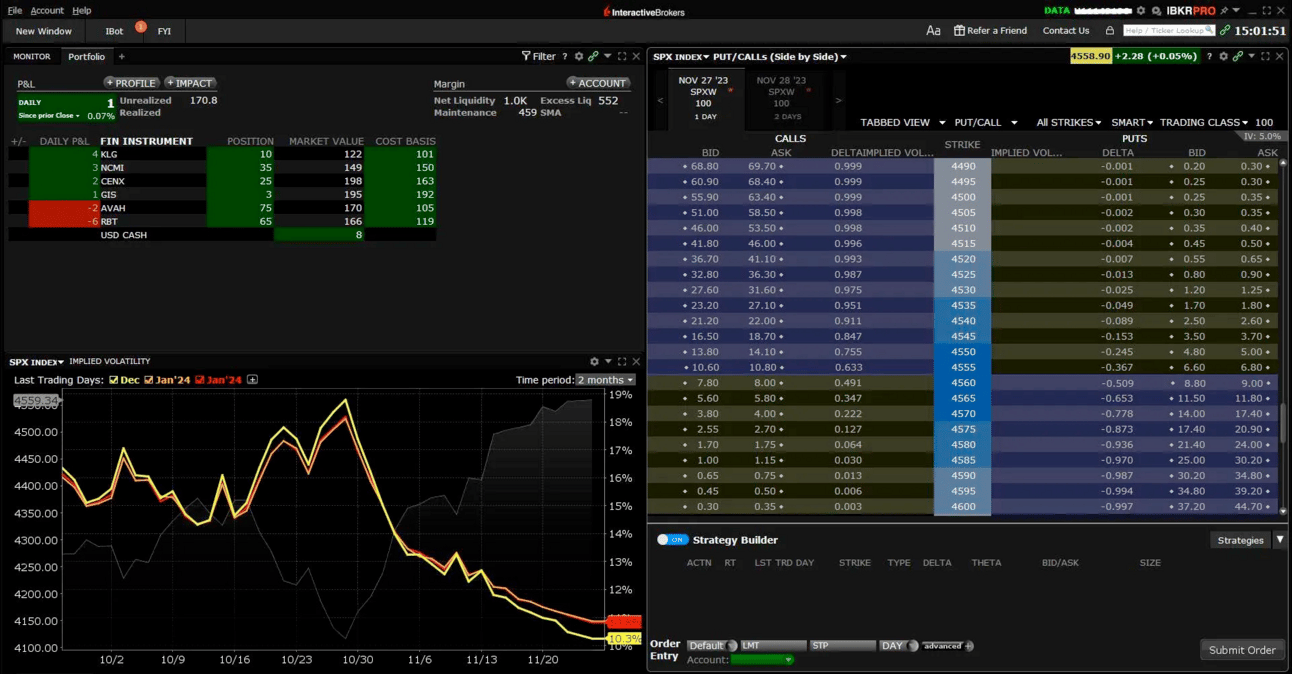
Task: Switch to the MONITOR tab
Action: click(x=32, y=57)
